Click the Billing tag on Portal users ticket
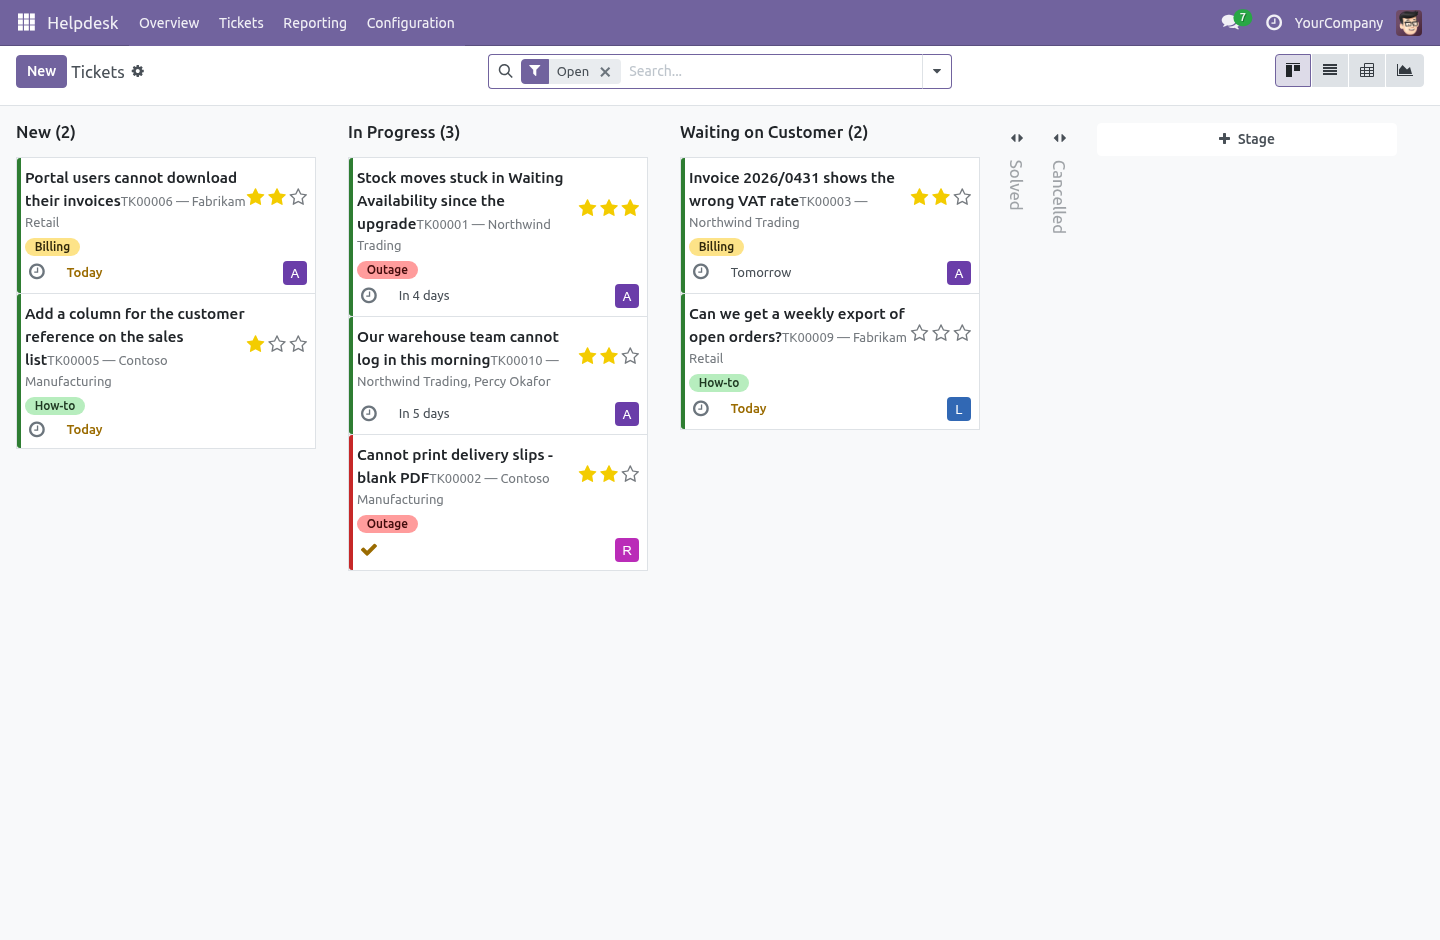The width and height of the screenshot is (1440, 940). point(52,247)
